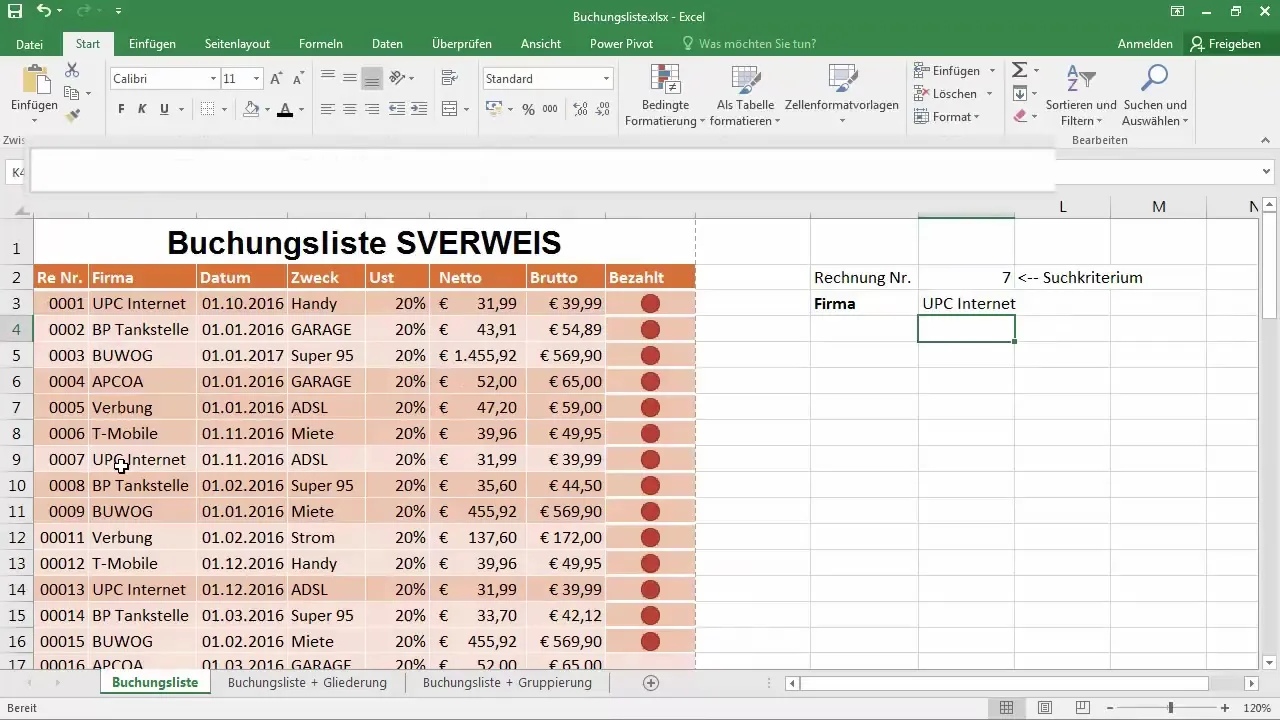The height and width of the screenshot is (720, 1280).
Task: Toggle the wrap text icon
Action: (x=449, y=78)
